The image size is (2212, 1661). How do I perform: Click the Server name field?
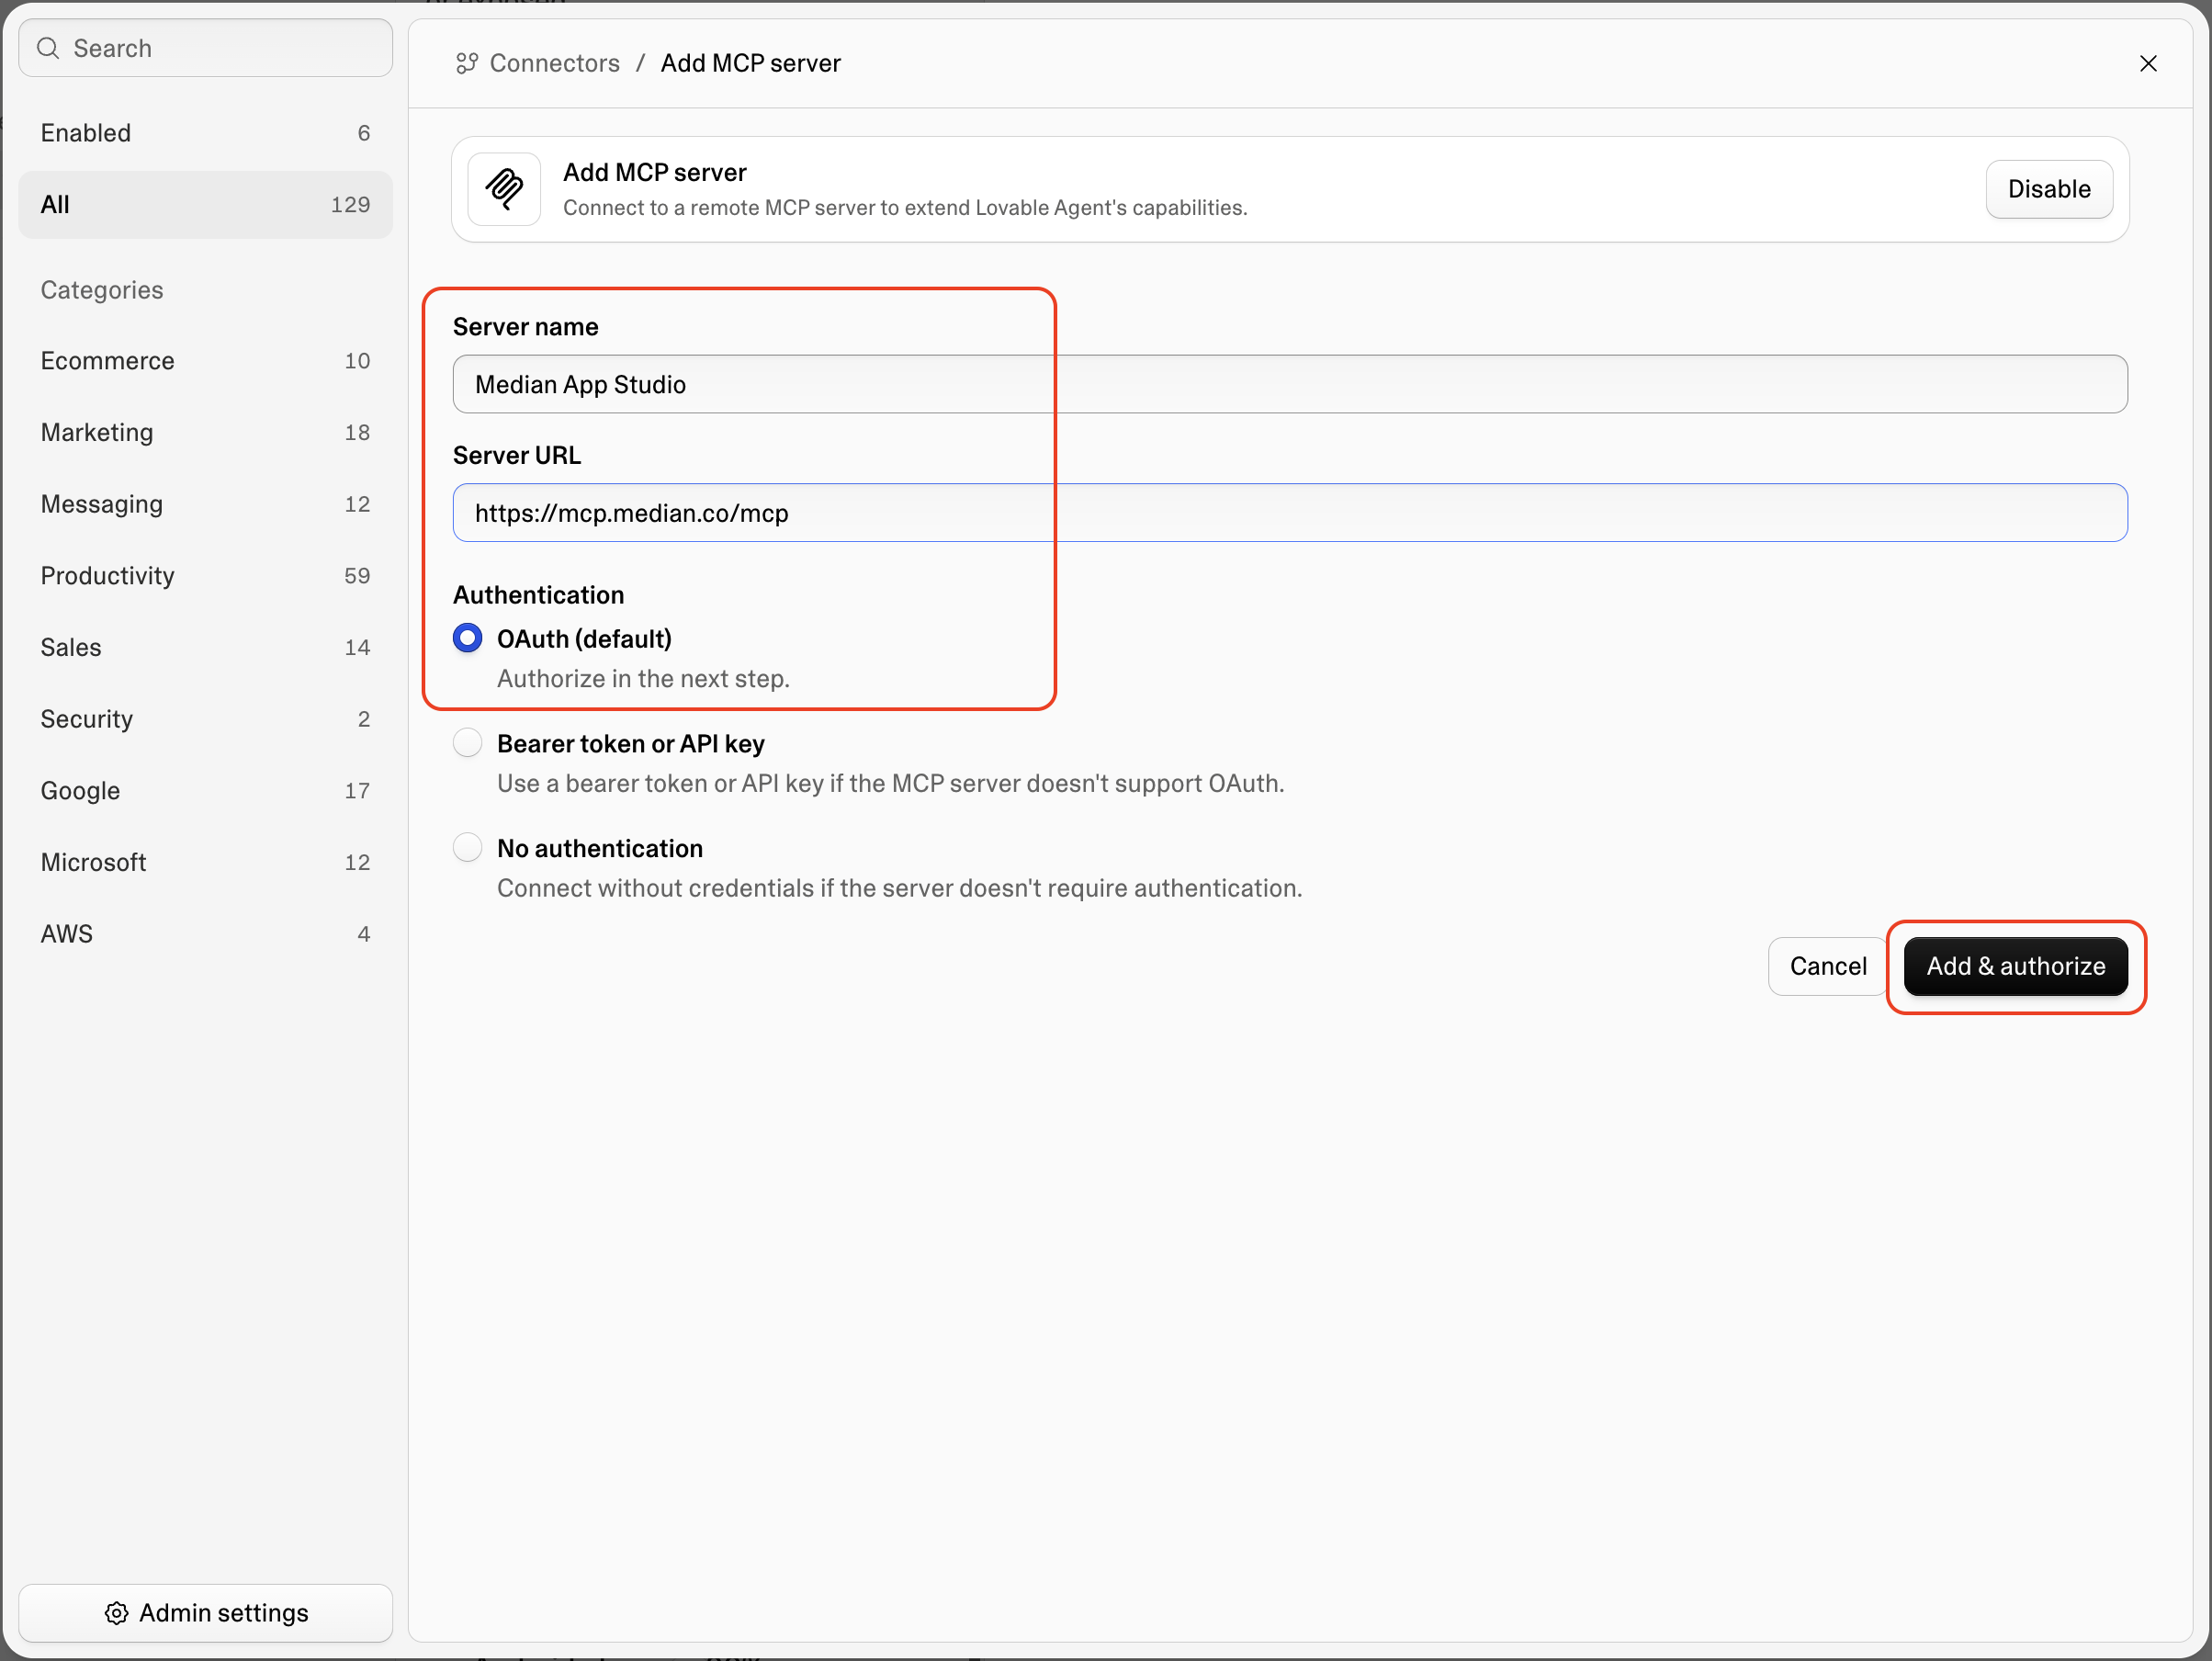[x=1290, y=384]
